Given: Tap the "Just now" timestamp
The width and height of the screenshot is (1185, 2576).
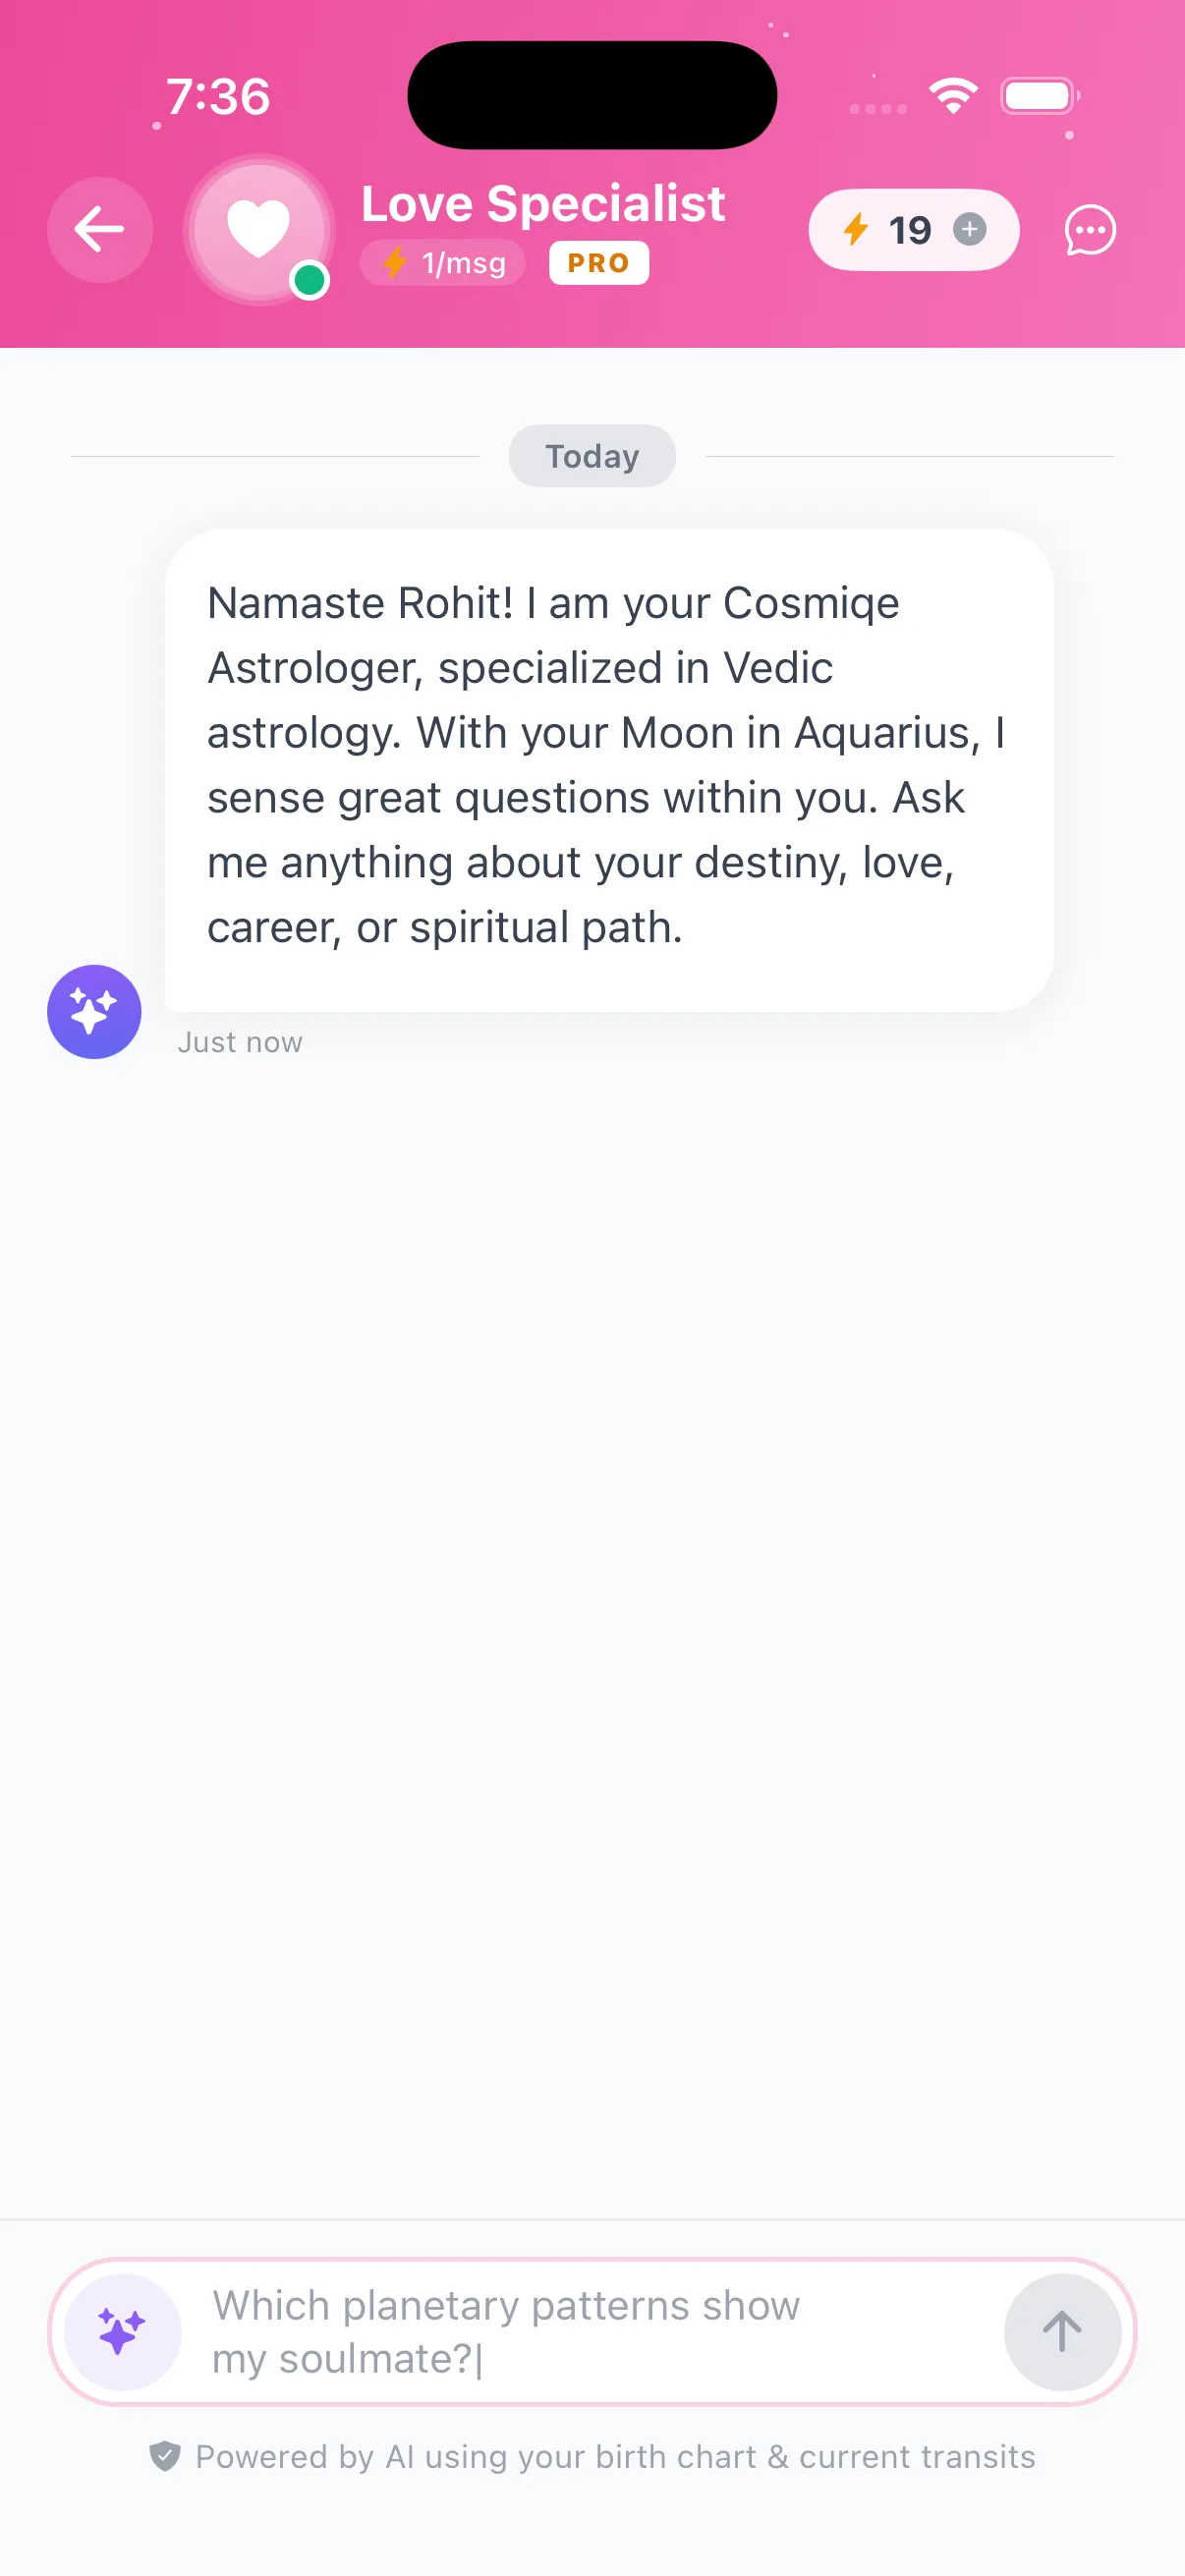Looking at the screenshot, I should coord(240,1042).
